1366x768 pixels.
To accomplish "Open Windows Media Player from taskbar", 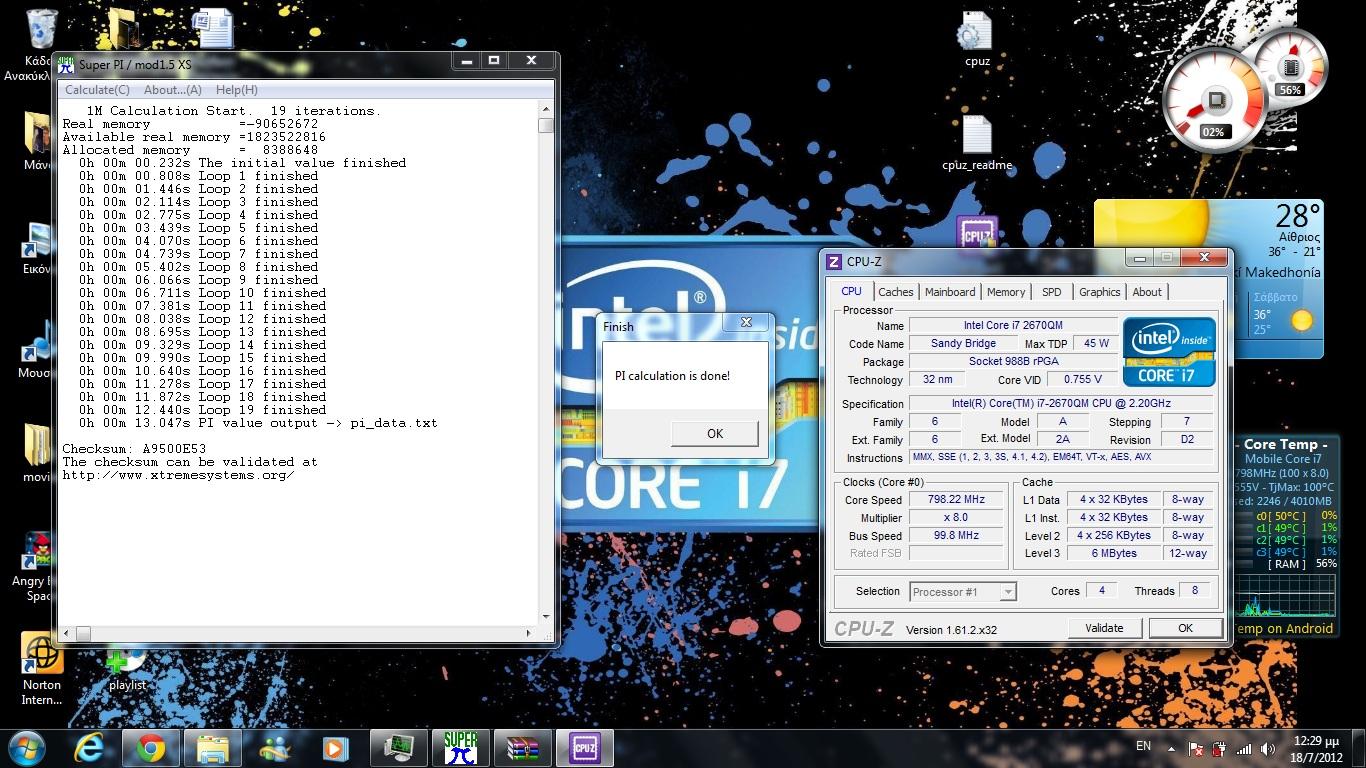I will [x=335, y=748].
